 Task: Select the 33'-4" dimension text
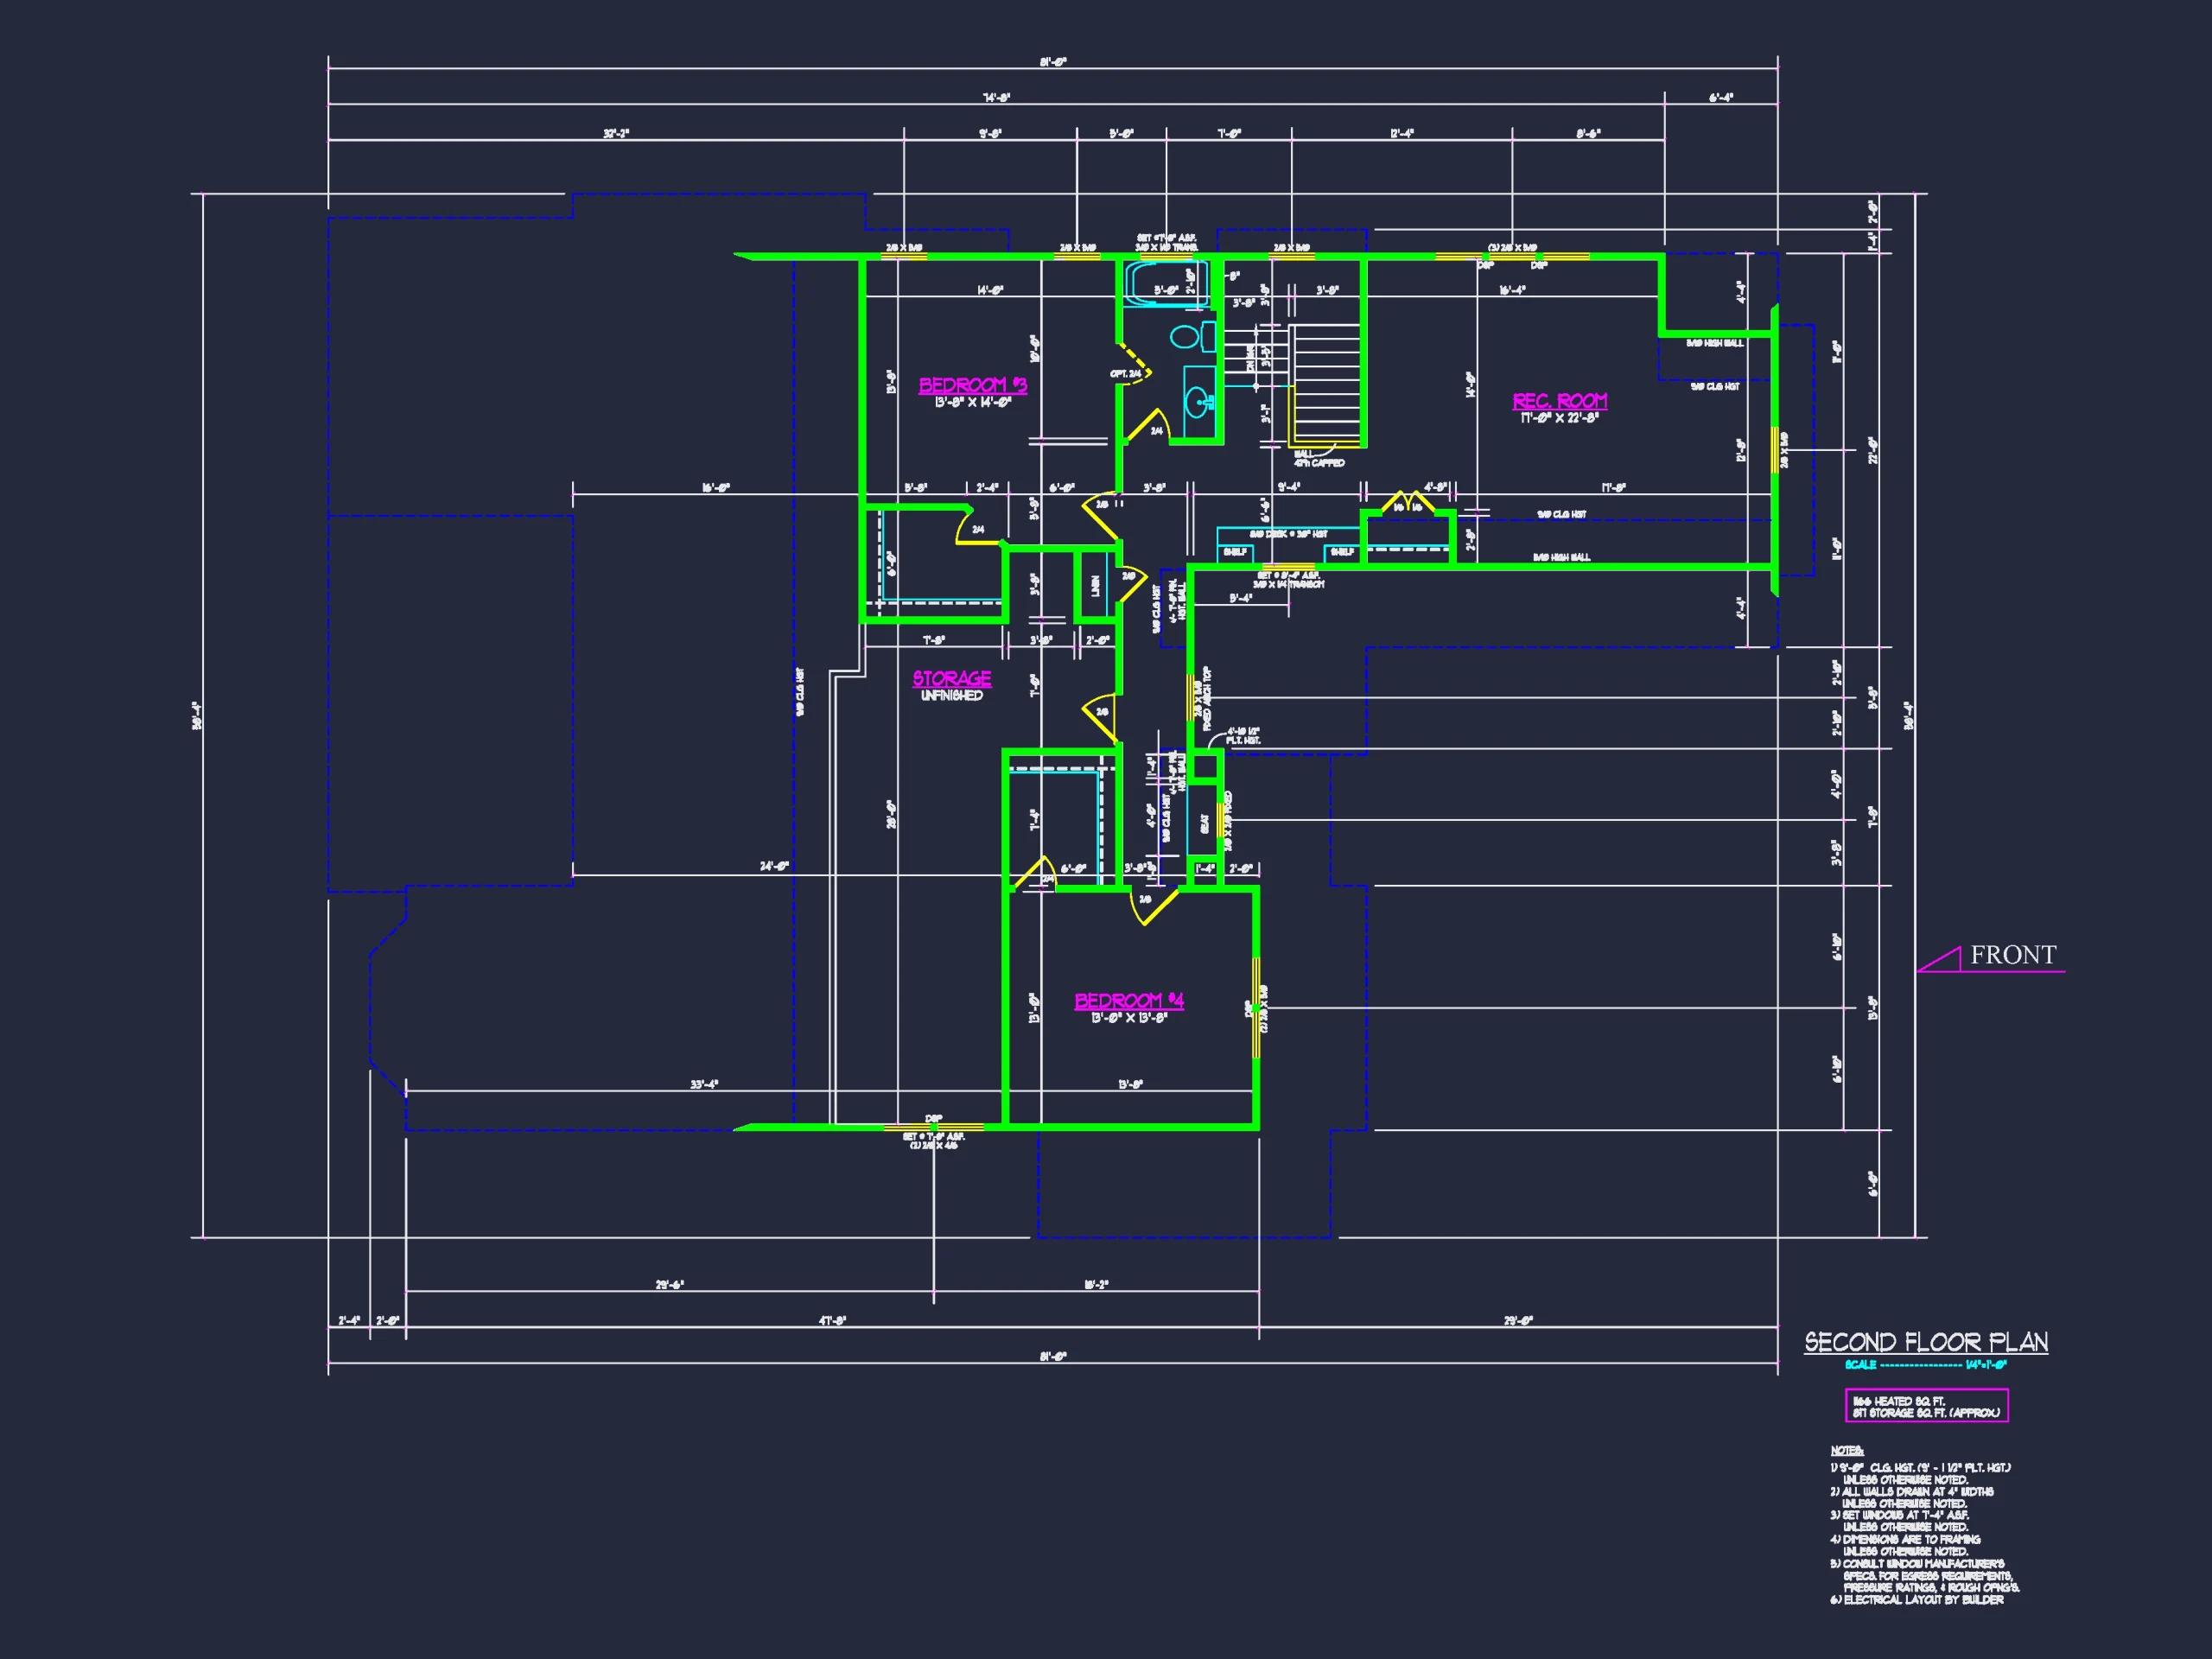click(704, 1085)
